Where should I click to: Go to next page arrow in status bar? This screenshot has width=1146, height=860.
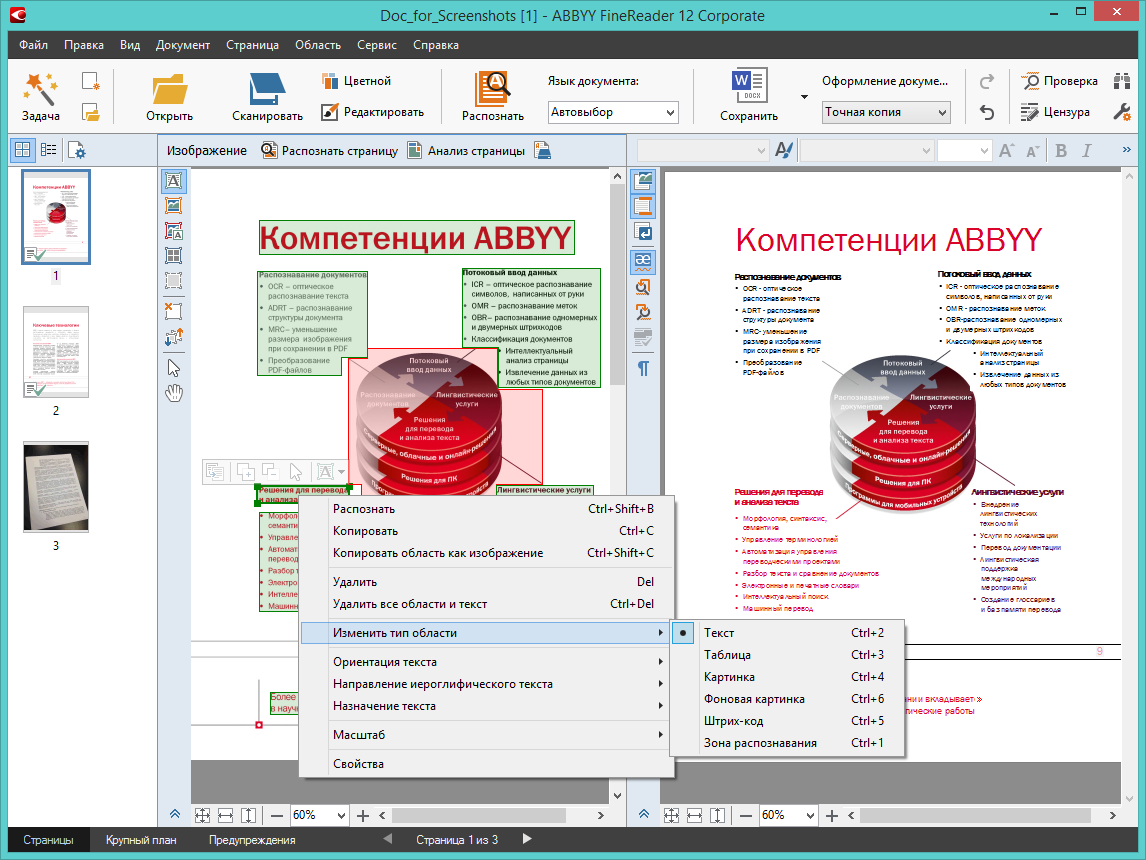(x=527, y=840)
